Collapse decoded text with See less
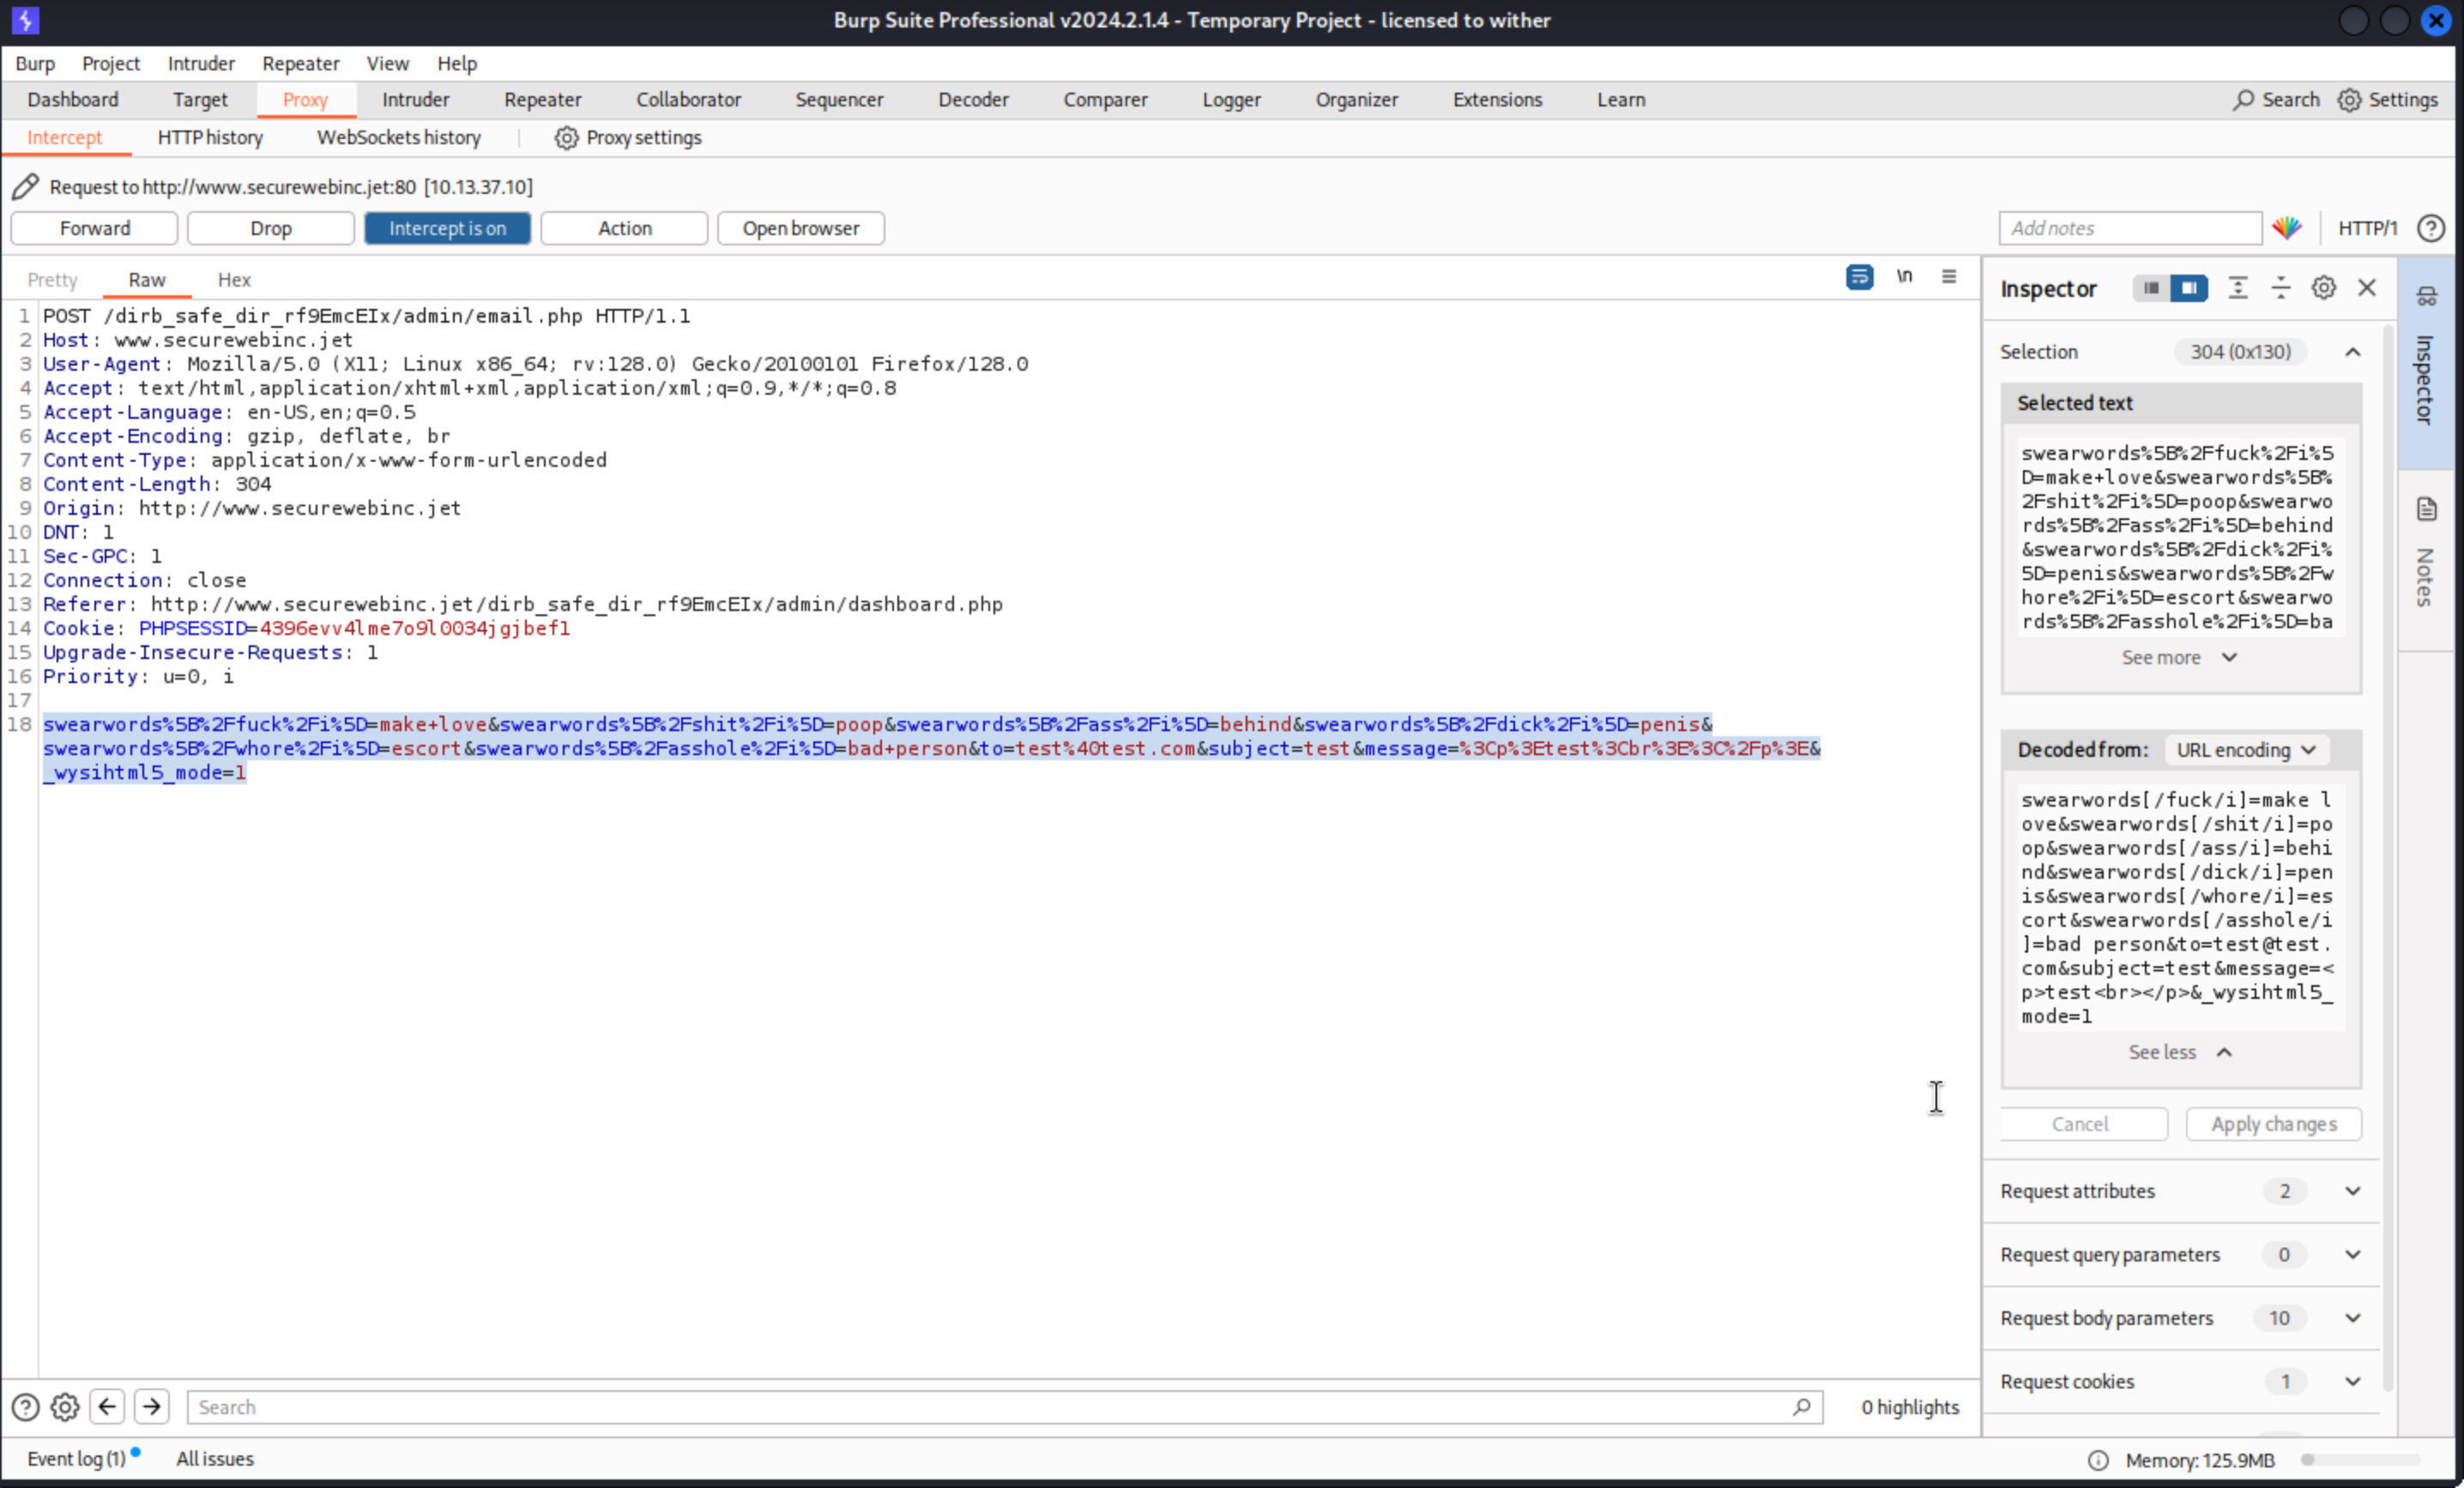 click(x=2179, y=1052)
